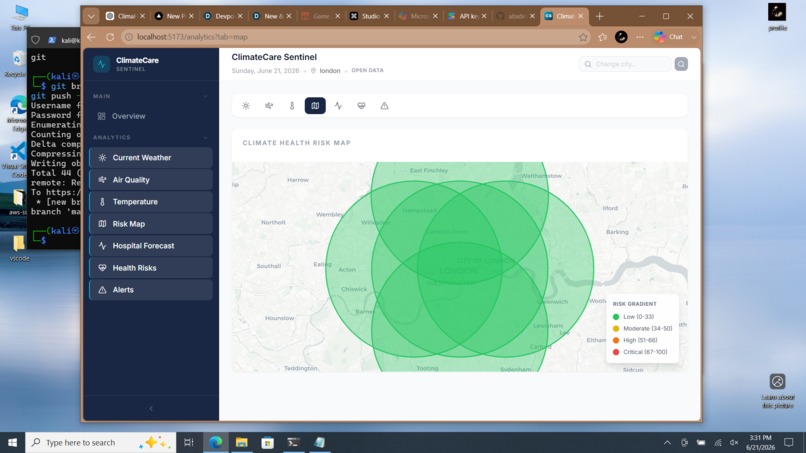Click the activity pulse icon in toolbar
Viewport: 806px width, 453px height.
338,106
